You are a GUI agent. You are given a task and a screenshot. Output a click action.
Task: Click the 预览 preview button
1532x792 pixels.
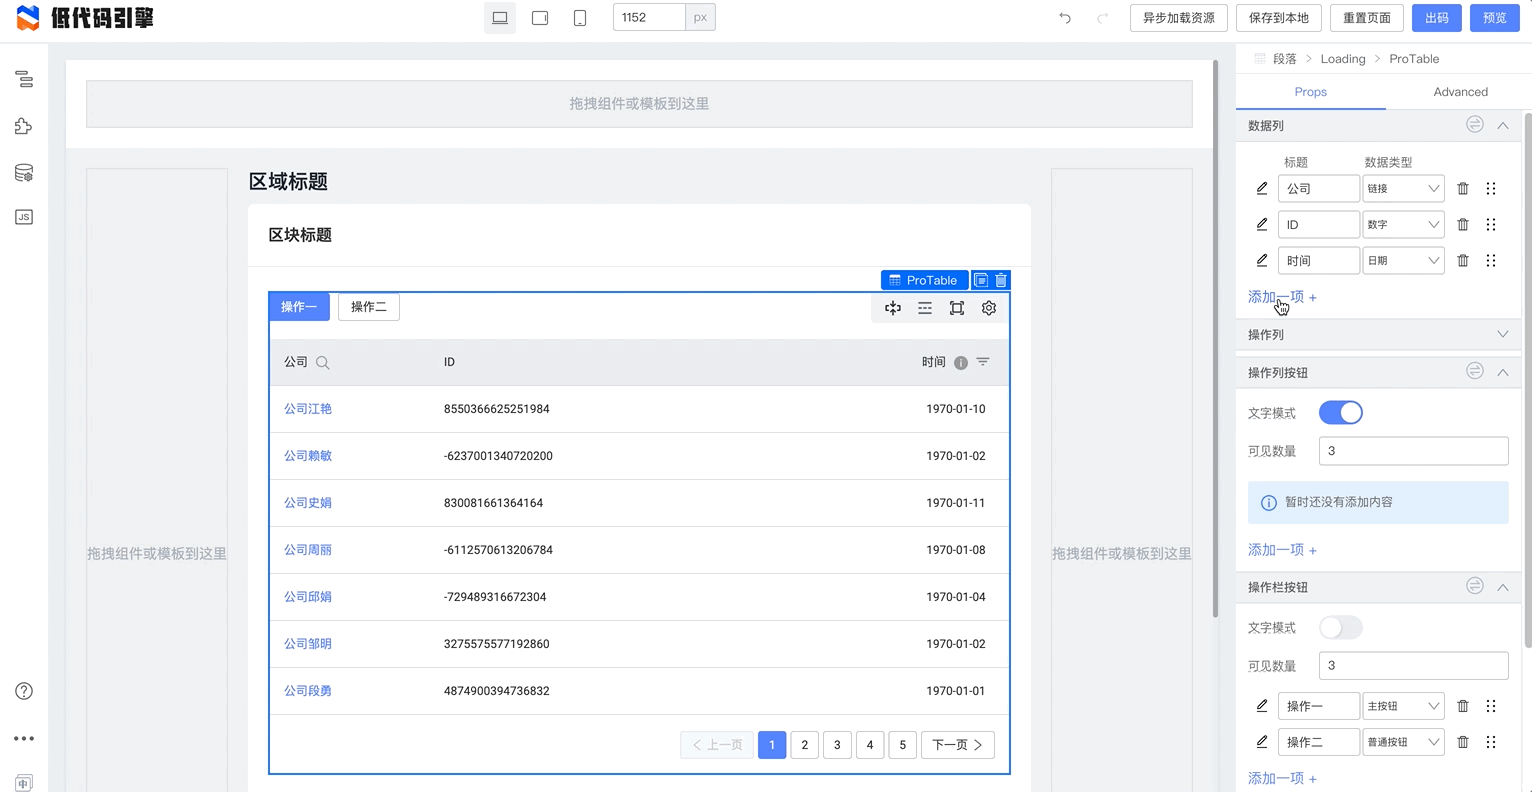(1494, 18)
